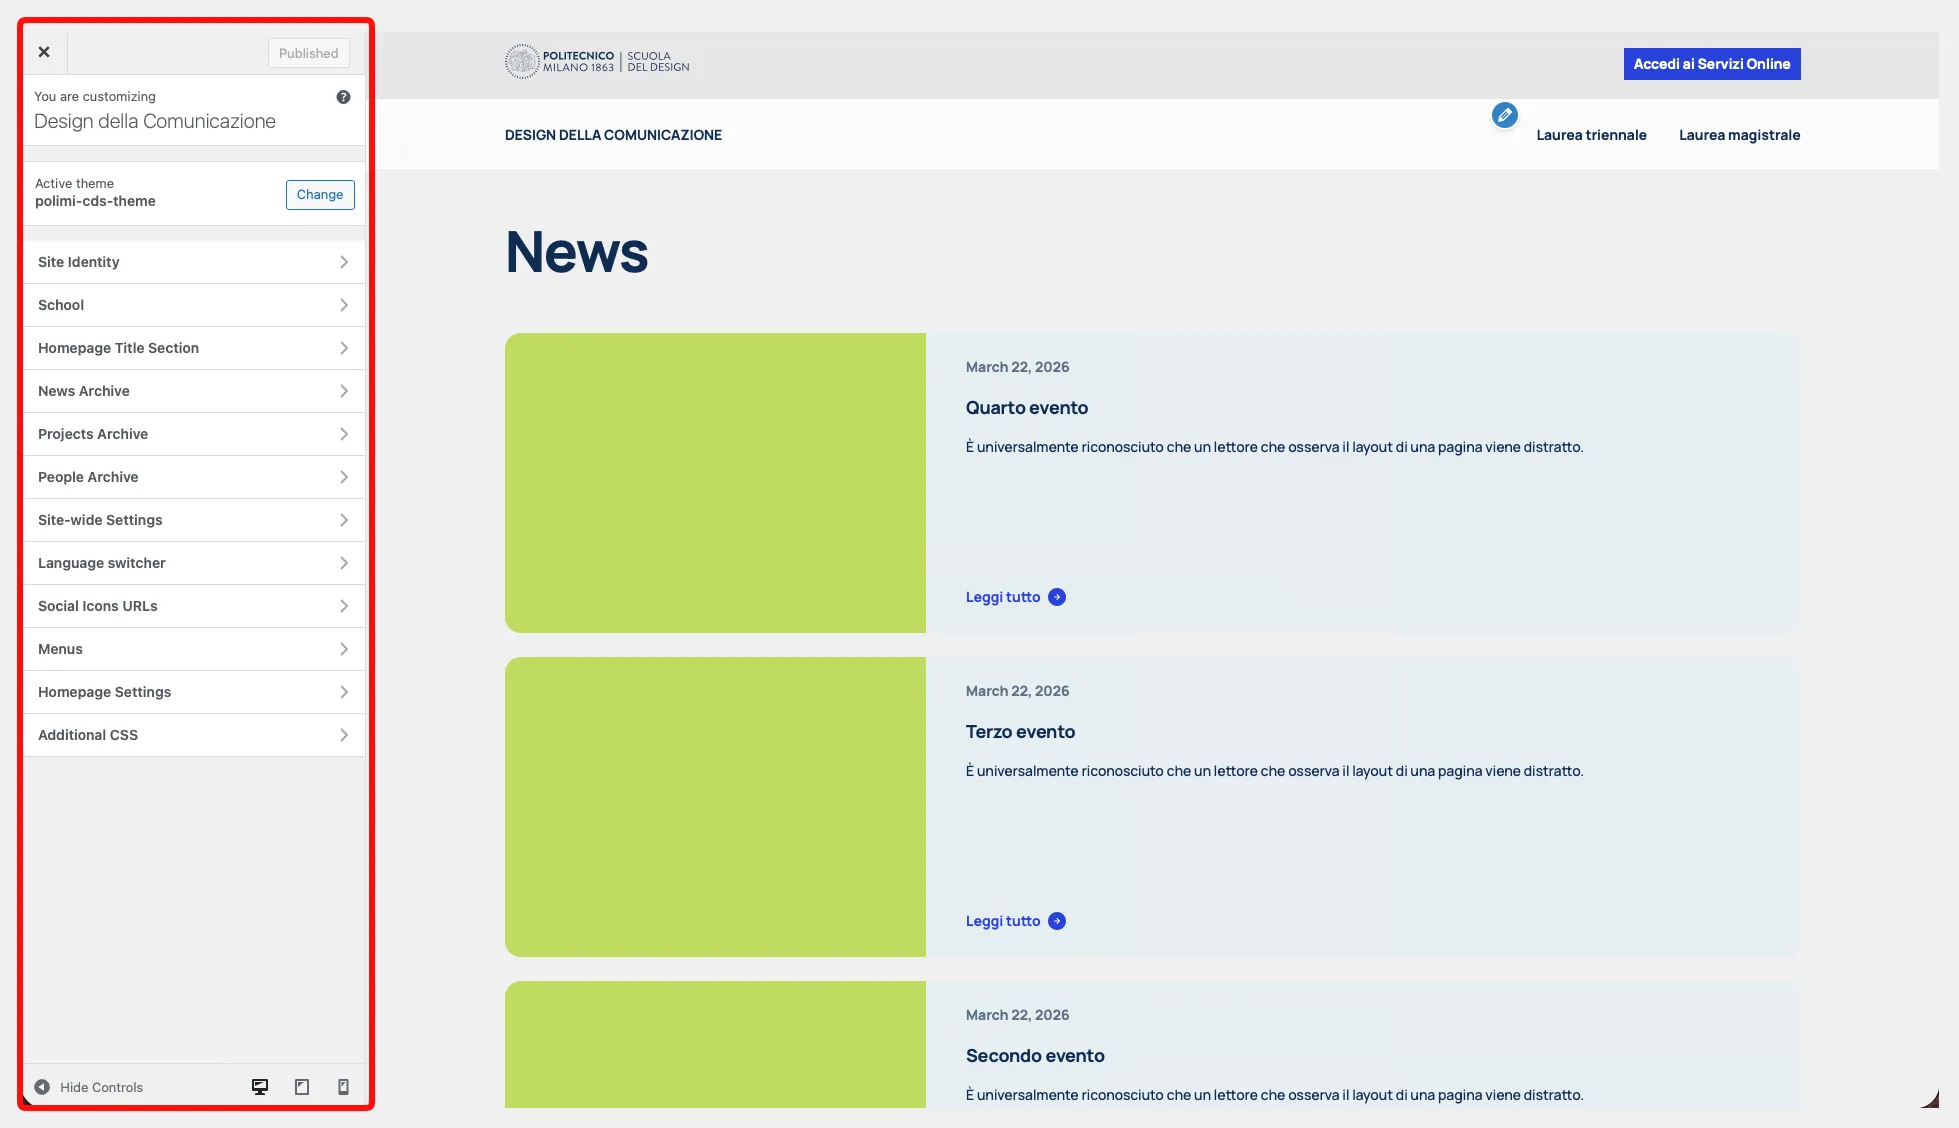Viewport: 1959px width, 1128px height.
Task: Click the blue pencil edit shortcut icon
Action: [1504, 115]
